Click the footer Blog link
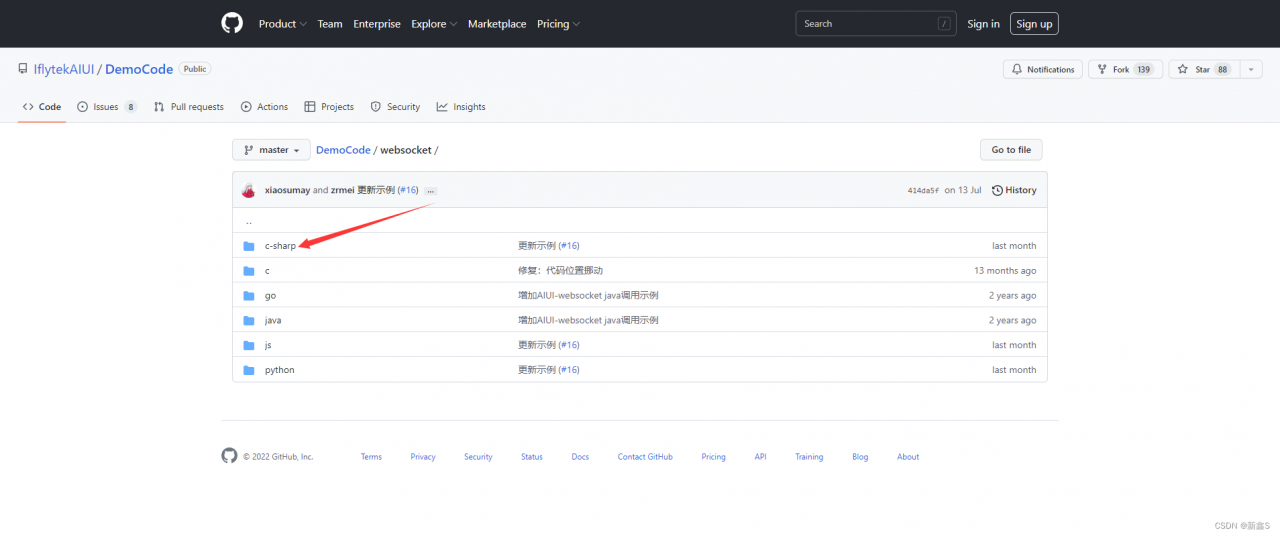 point(860,457)
